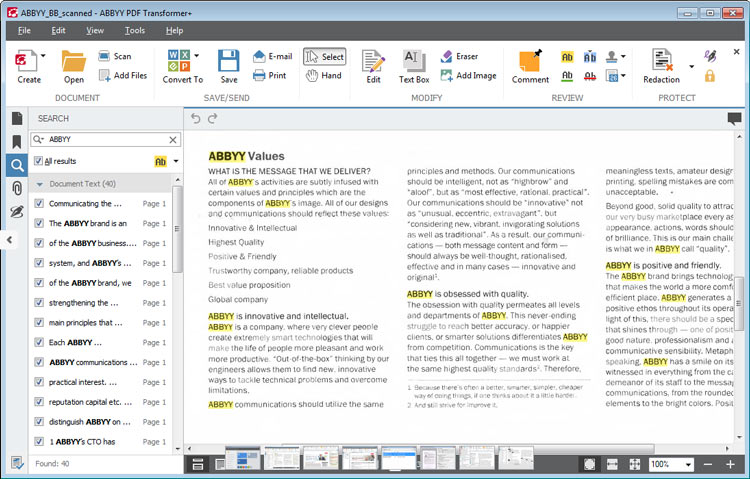Viewport: 750px width, 479px height.
Task: Start a Scan from the toolbar
Action: (x=115, y=56)
